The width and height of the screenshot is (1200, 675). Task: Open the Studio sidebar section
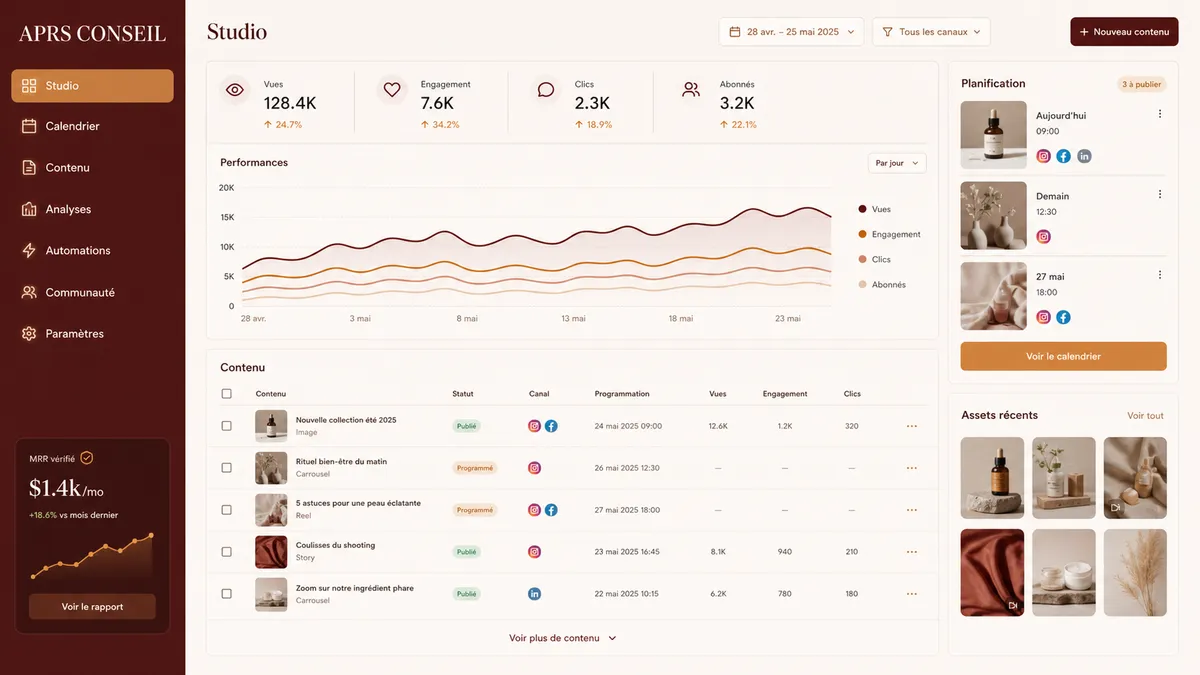tap(92, 86)
